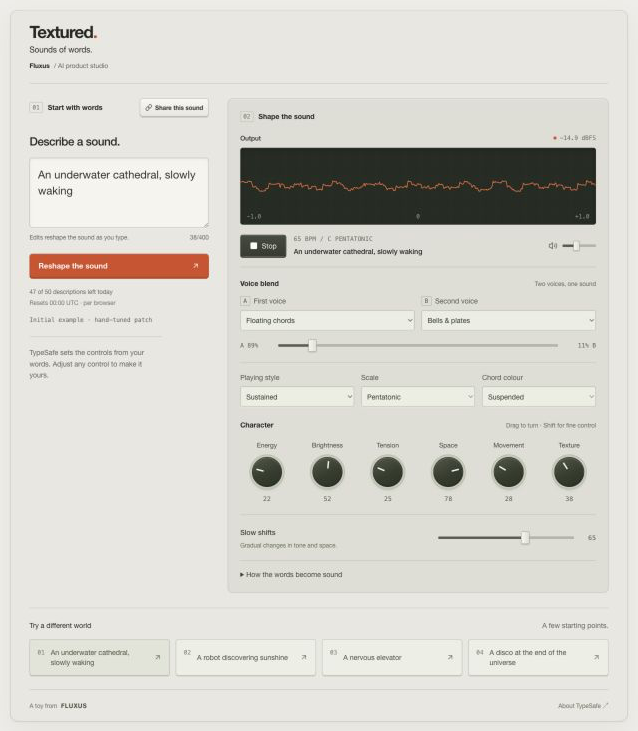The width and height of the screenshot is (638, 731).
Task: Click arrow icon on robot discovering sunshine card
Action: pos(304,657)
